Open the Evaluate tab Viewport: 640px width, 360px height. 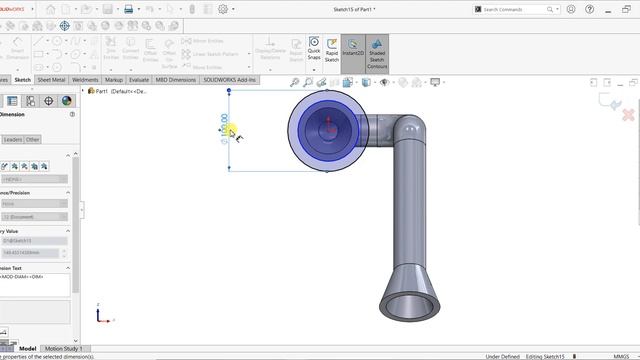pyautogui.click(x=139, y=80)
